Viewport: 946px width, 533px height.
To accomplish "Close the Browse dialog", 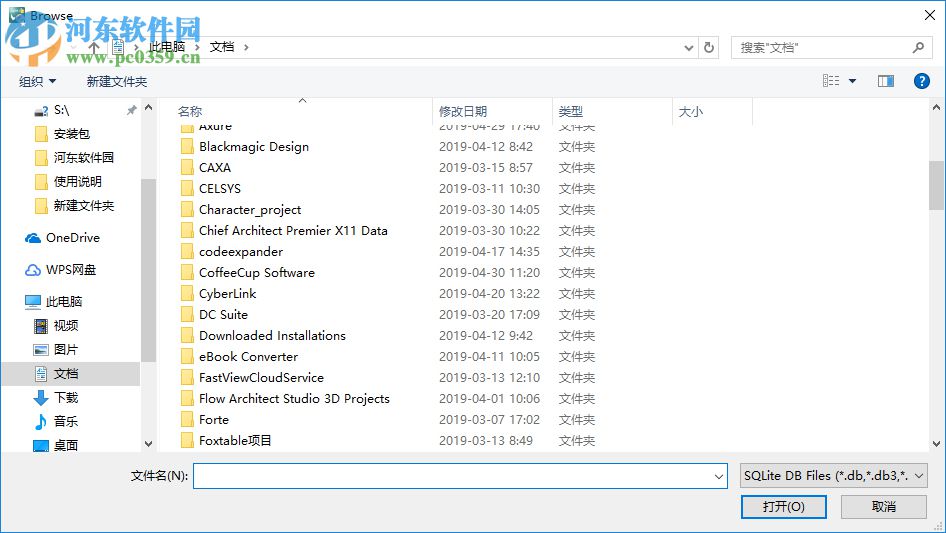I will [x=930, y=15].
